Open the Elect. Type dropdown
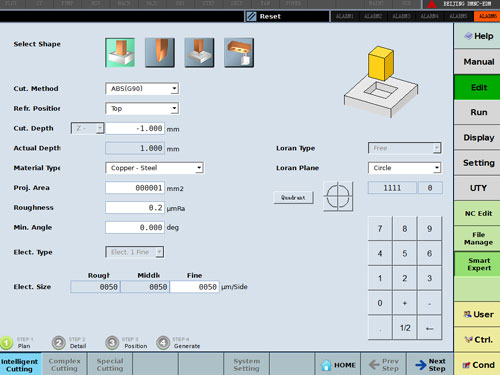 tap(135, 252)
